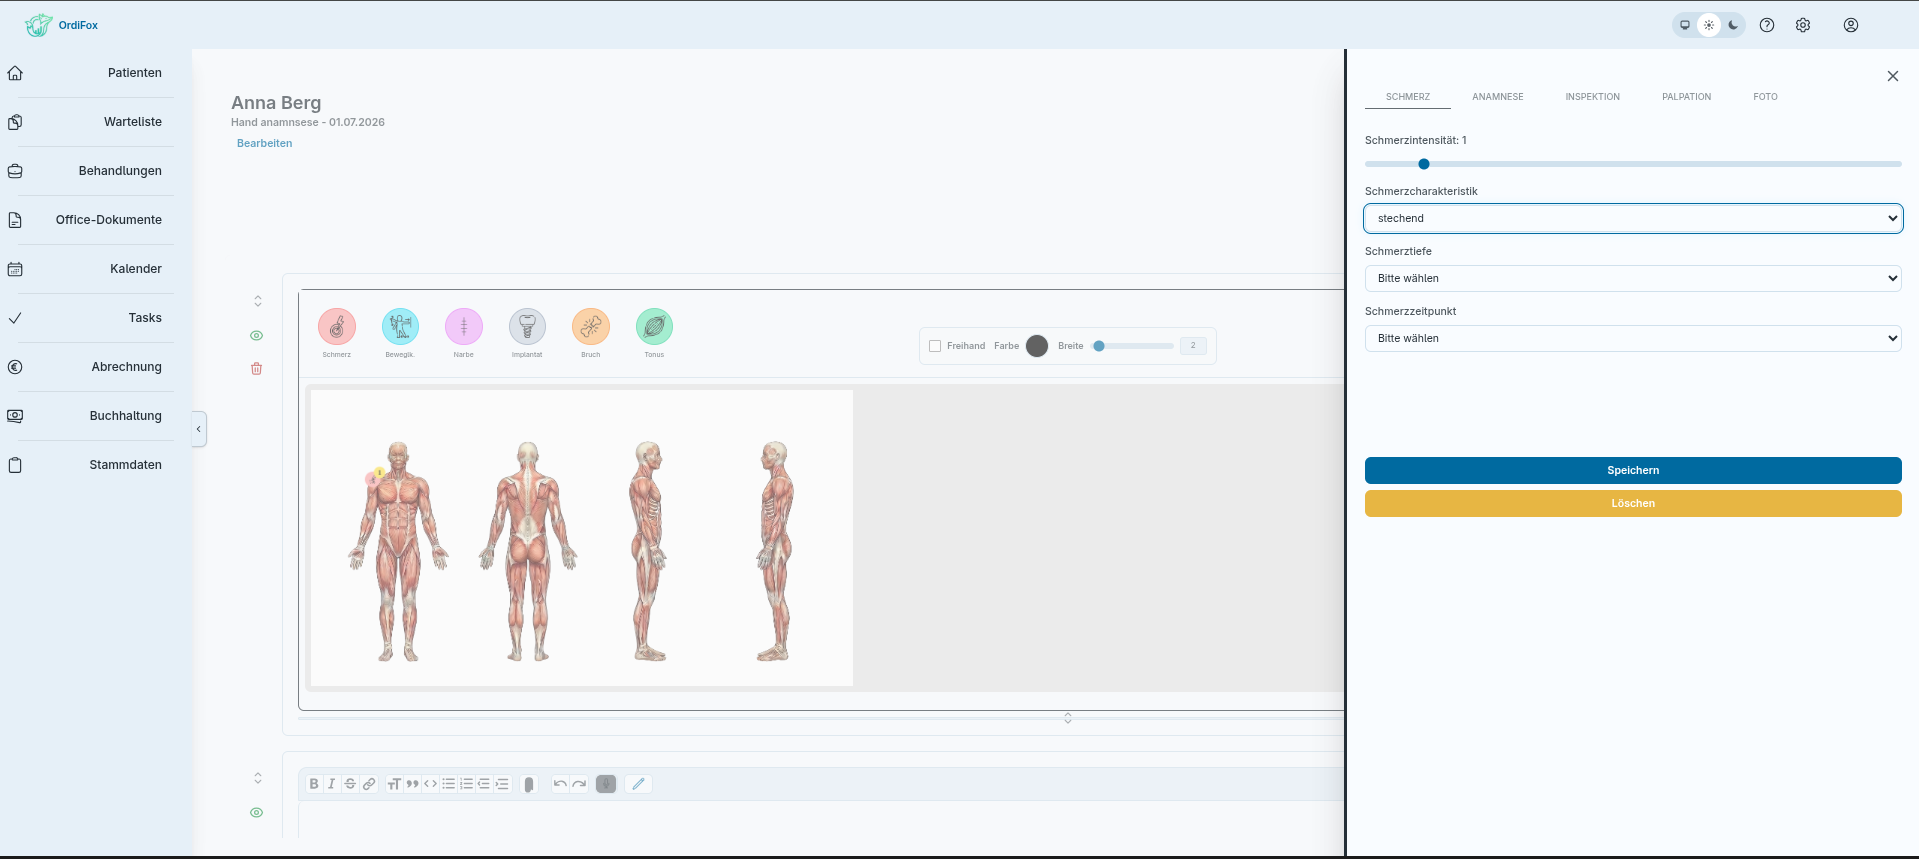Insert a link with the chain icon
The height and width of the screenshot is (859, 1919).
coord(369,784)
